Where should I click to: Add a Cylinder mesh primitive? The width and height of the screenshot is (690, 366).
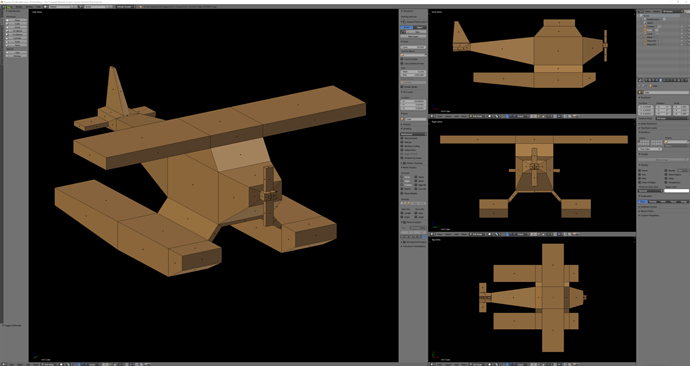pos(16,38)
